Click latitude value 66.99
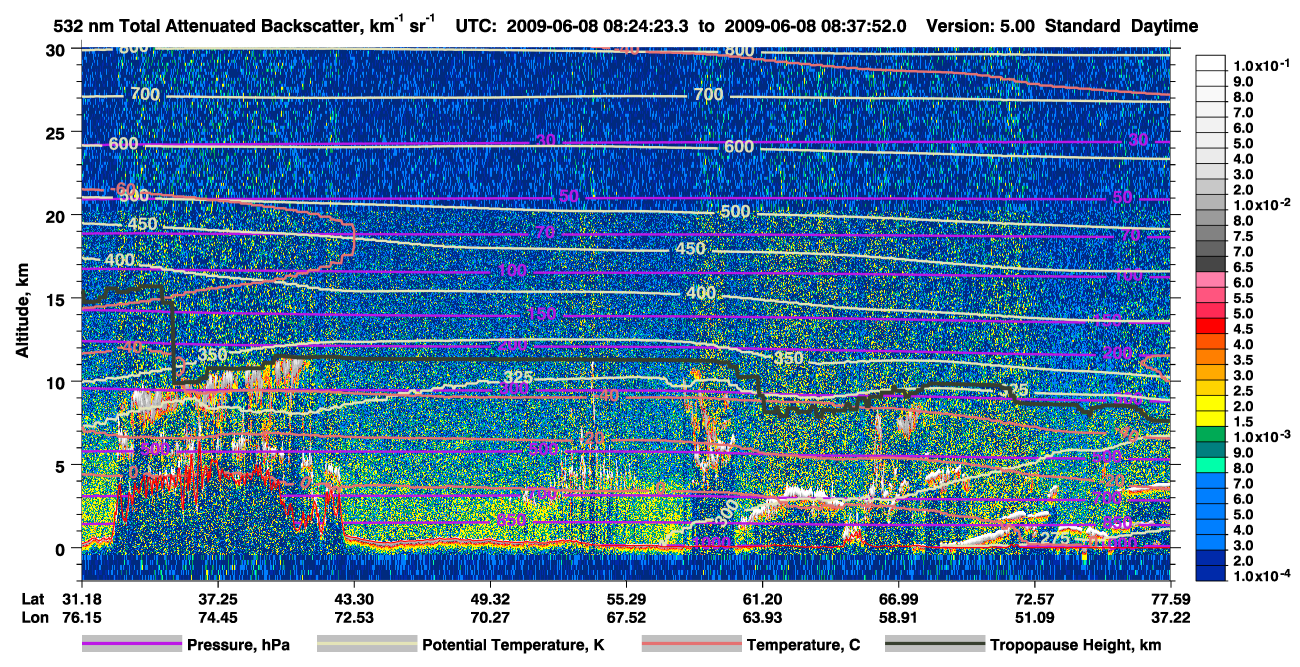Image resolution: width=1300 pixels, height=667 pixels. click(897, 598)
